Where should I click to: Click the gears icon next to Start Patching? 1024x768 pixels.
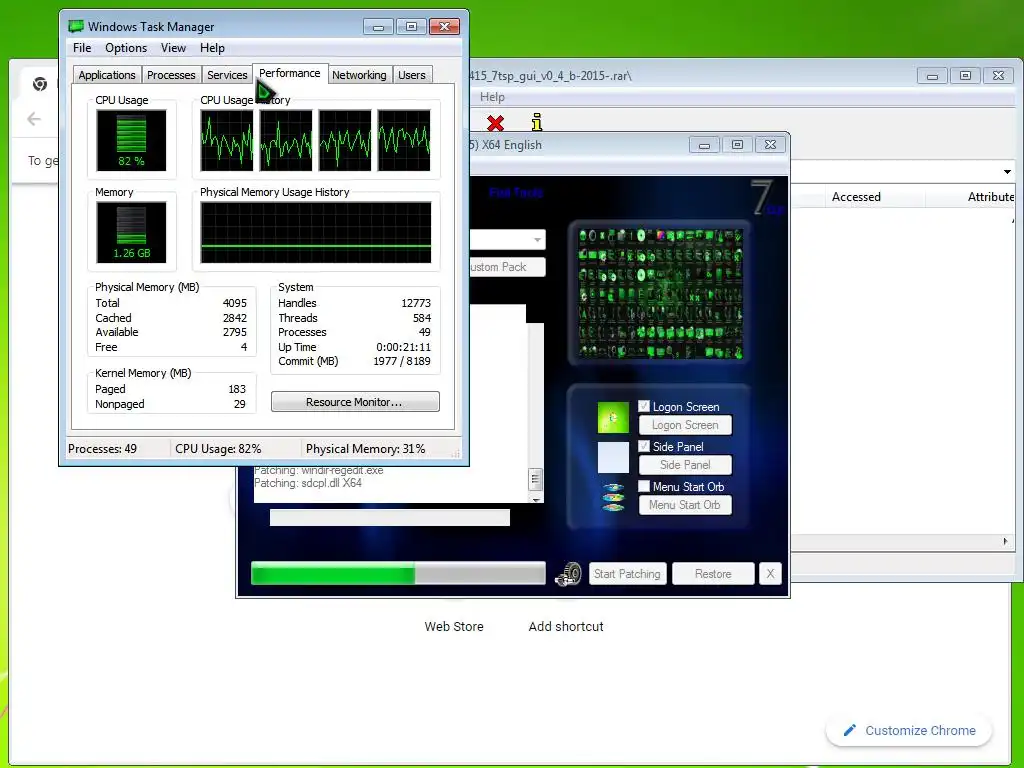click(x=568, y=573)
